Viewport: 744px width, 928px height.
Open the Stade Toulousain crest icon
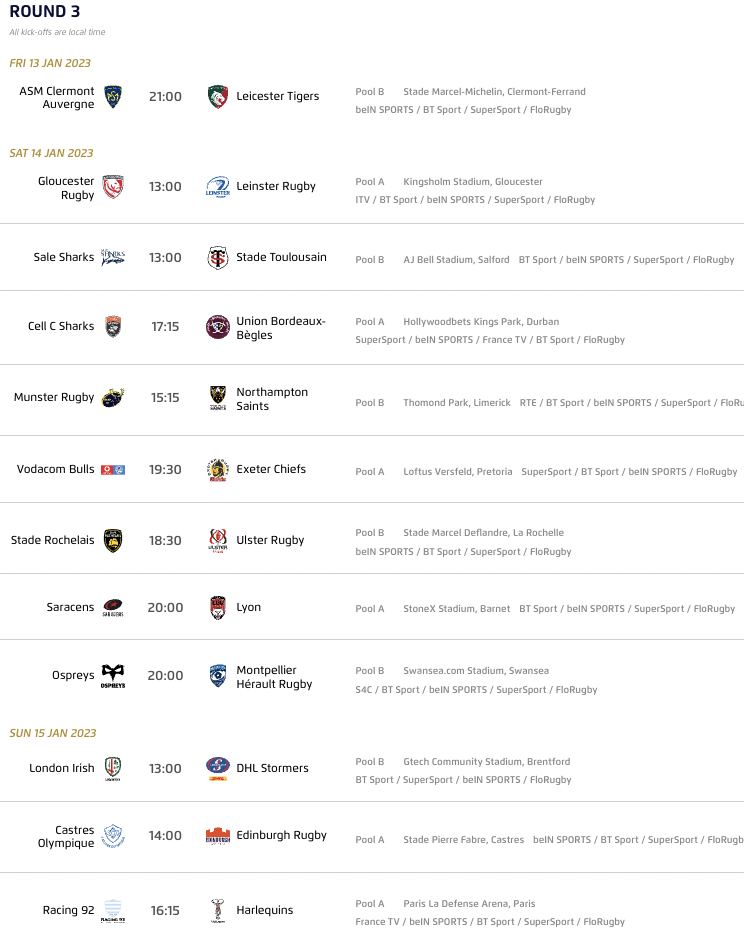217,258
